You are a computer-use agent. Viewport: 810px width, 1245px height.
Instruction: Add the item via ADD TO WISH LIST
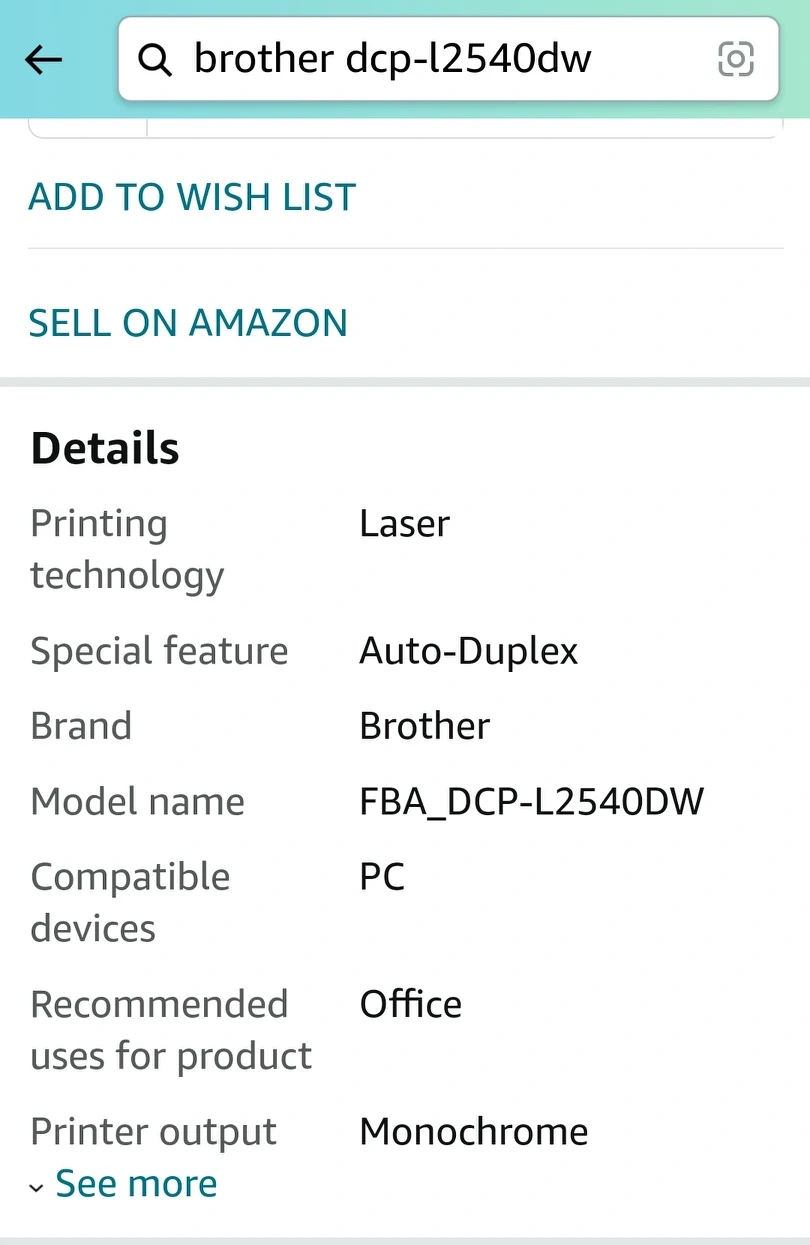(192, 197)
